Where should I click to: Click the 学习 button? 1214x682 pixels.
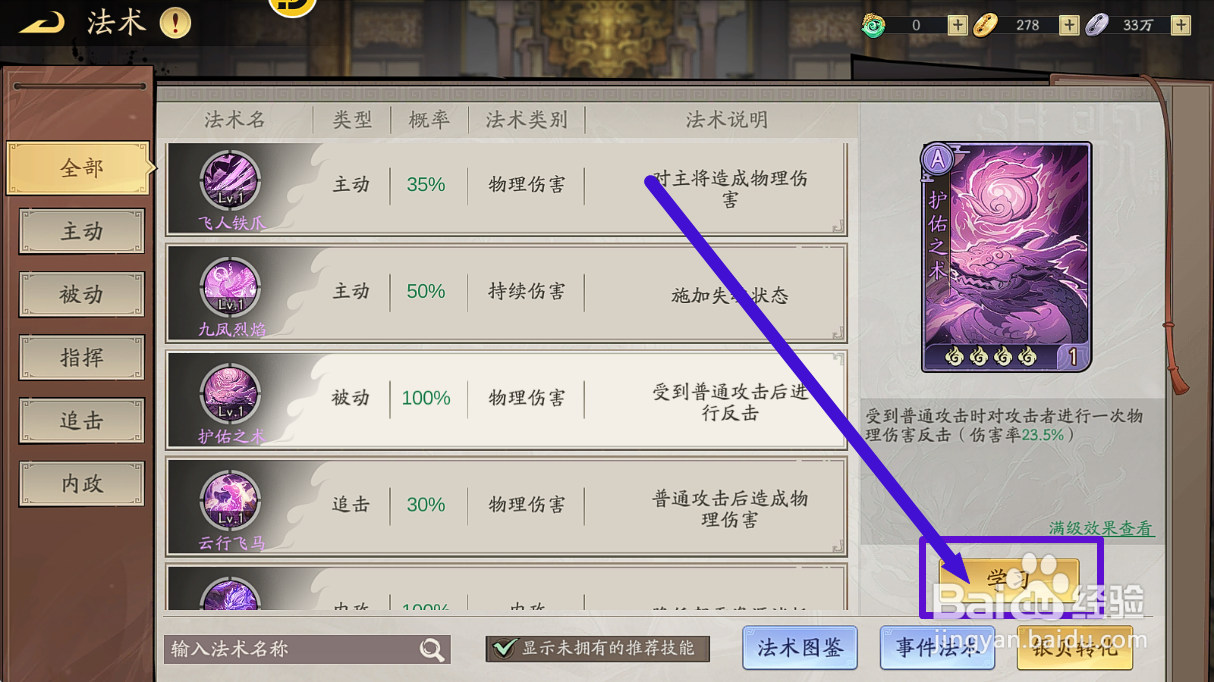coord(1009,579)
